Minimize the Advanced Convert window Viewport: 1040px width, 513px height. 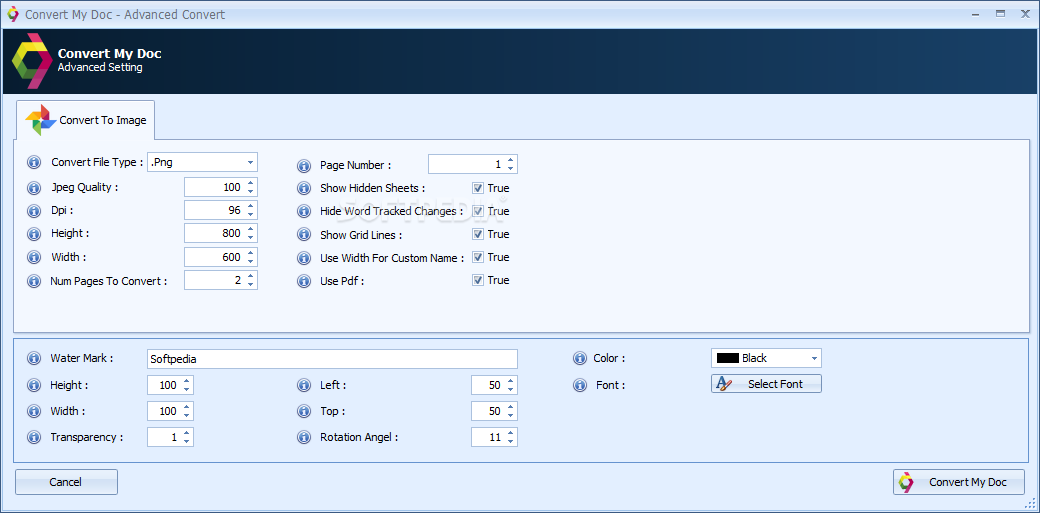[976, 13]
